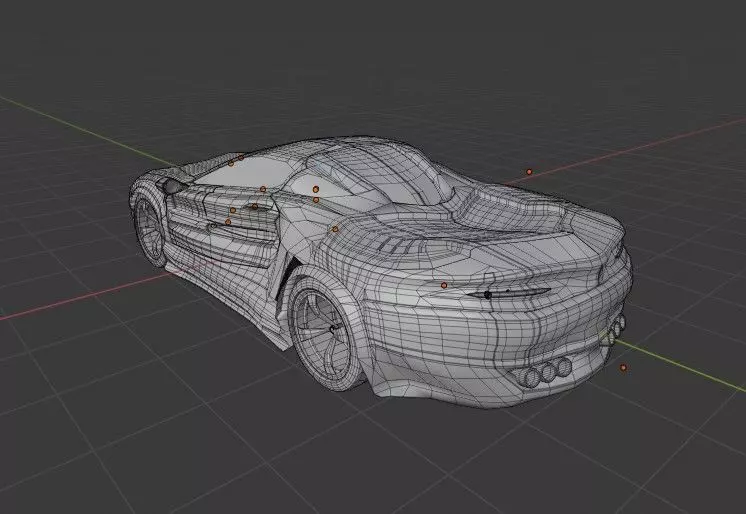Select the car's side door panel
Screen dimensions: 746x514
click(222, 229)
